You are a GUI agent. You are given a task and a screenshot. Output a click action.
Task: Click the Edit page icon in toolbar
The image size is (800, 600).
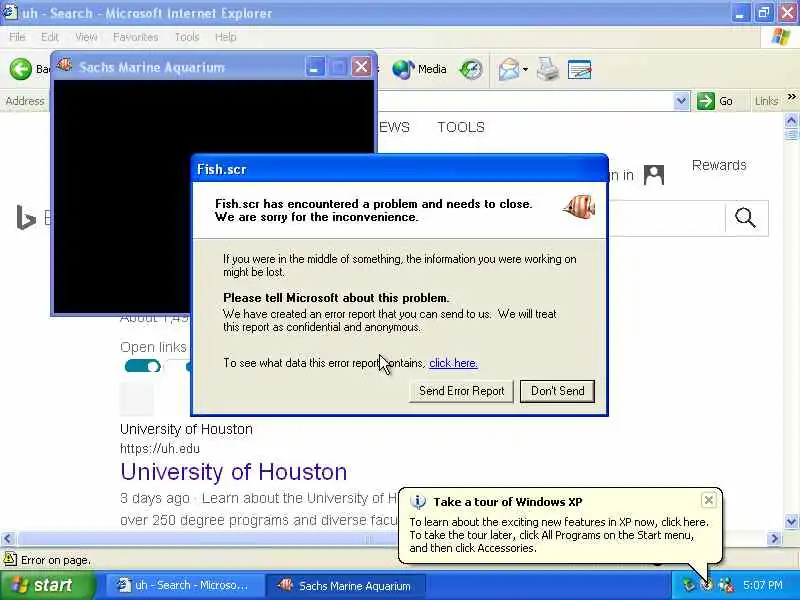(x=579, y=69)
